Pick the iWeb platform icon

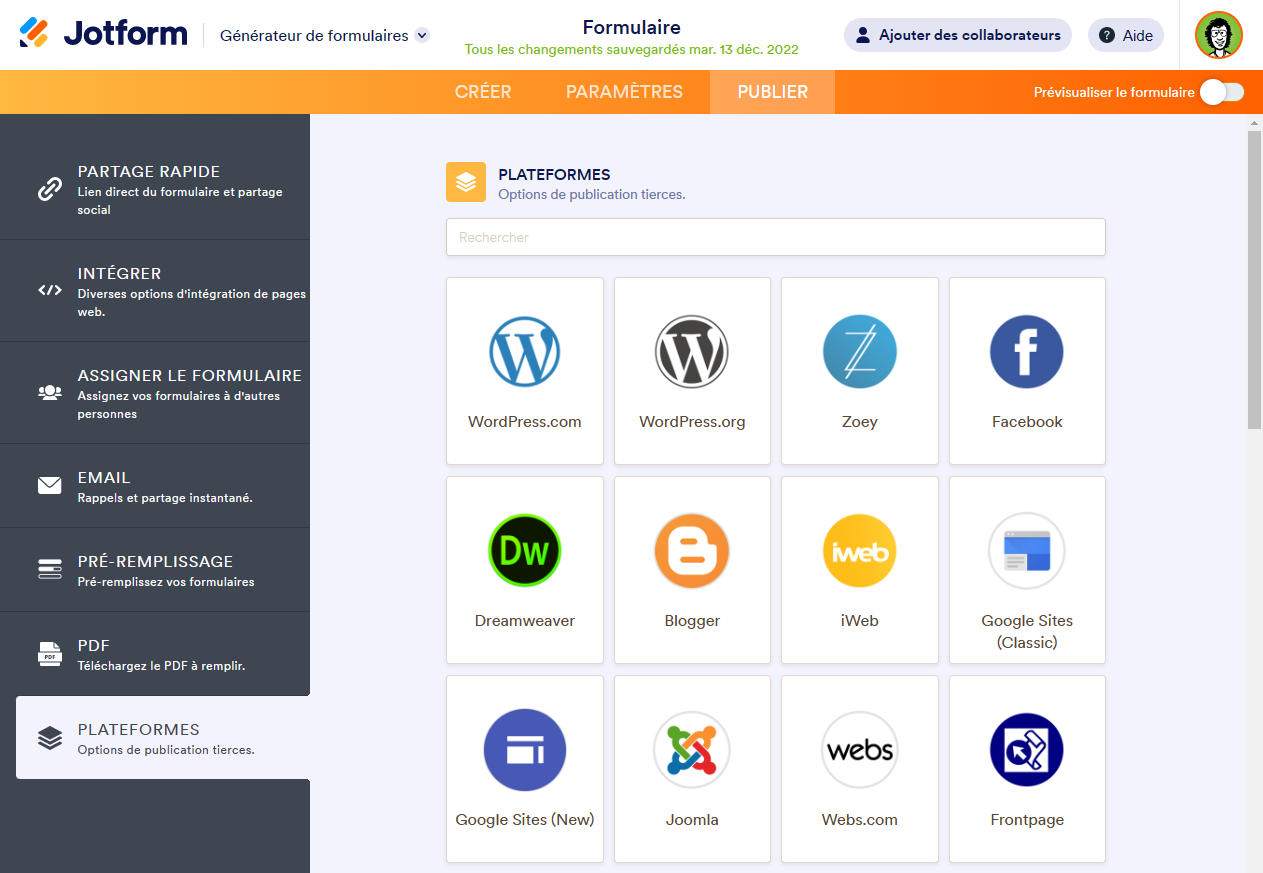859,551
